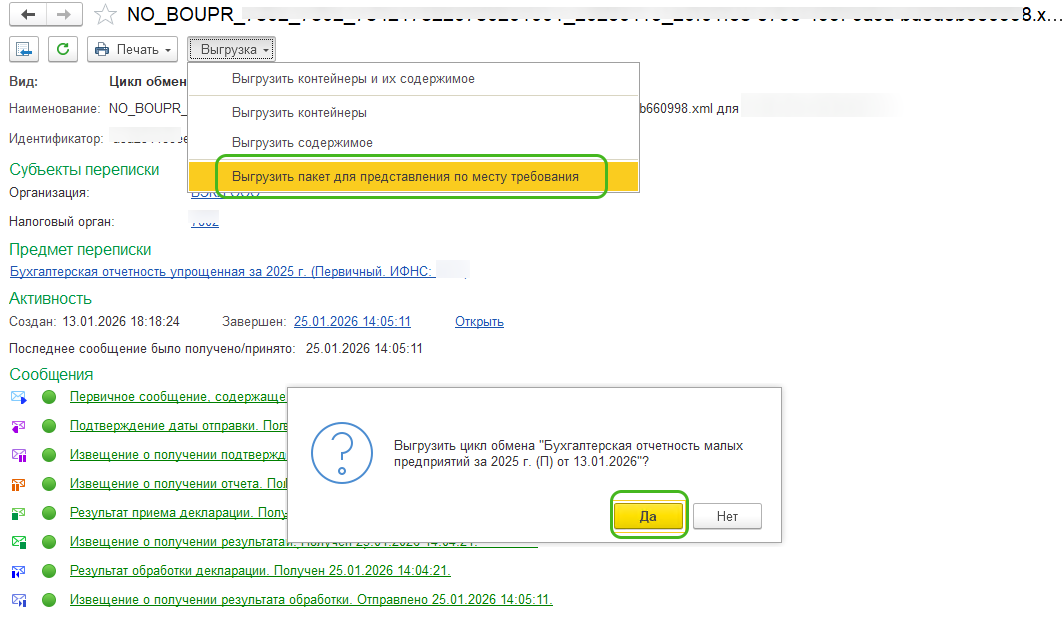Open the Налоговый орган code link
The width and height of the screenshot is (1064, 635).
pyautogui.click(x=204, y=221)
